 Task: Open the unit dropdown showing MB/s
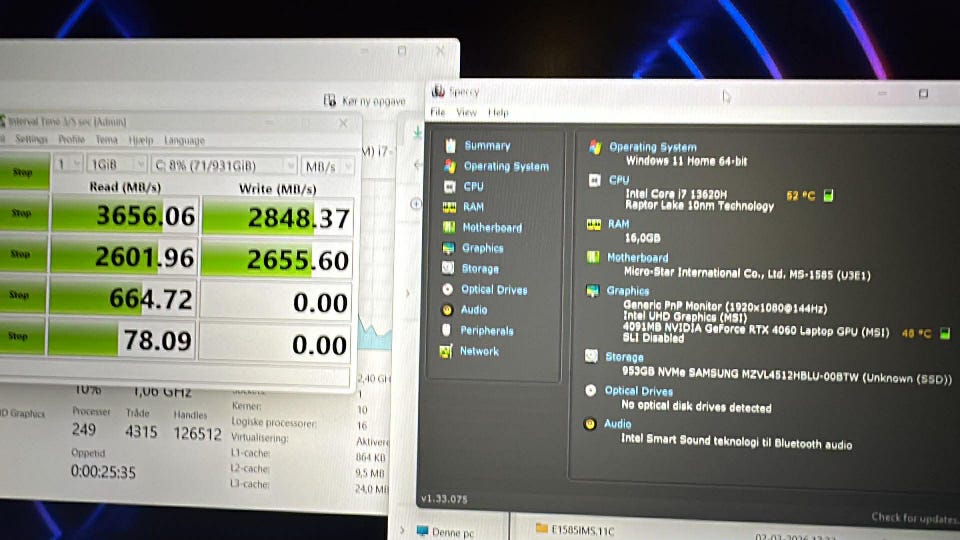tap(328, 167)
